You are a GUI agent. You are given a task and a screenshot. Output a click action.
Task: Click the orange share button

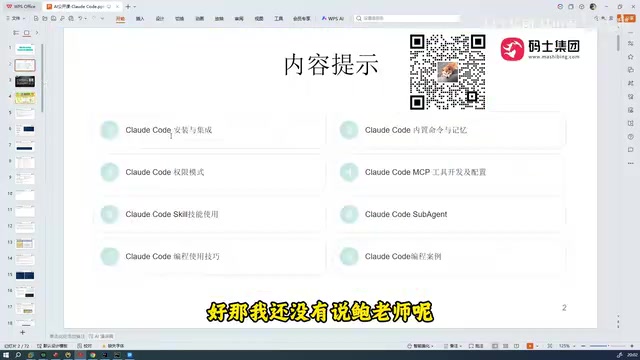[626, 18]
